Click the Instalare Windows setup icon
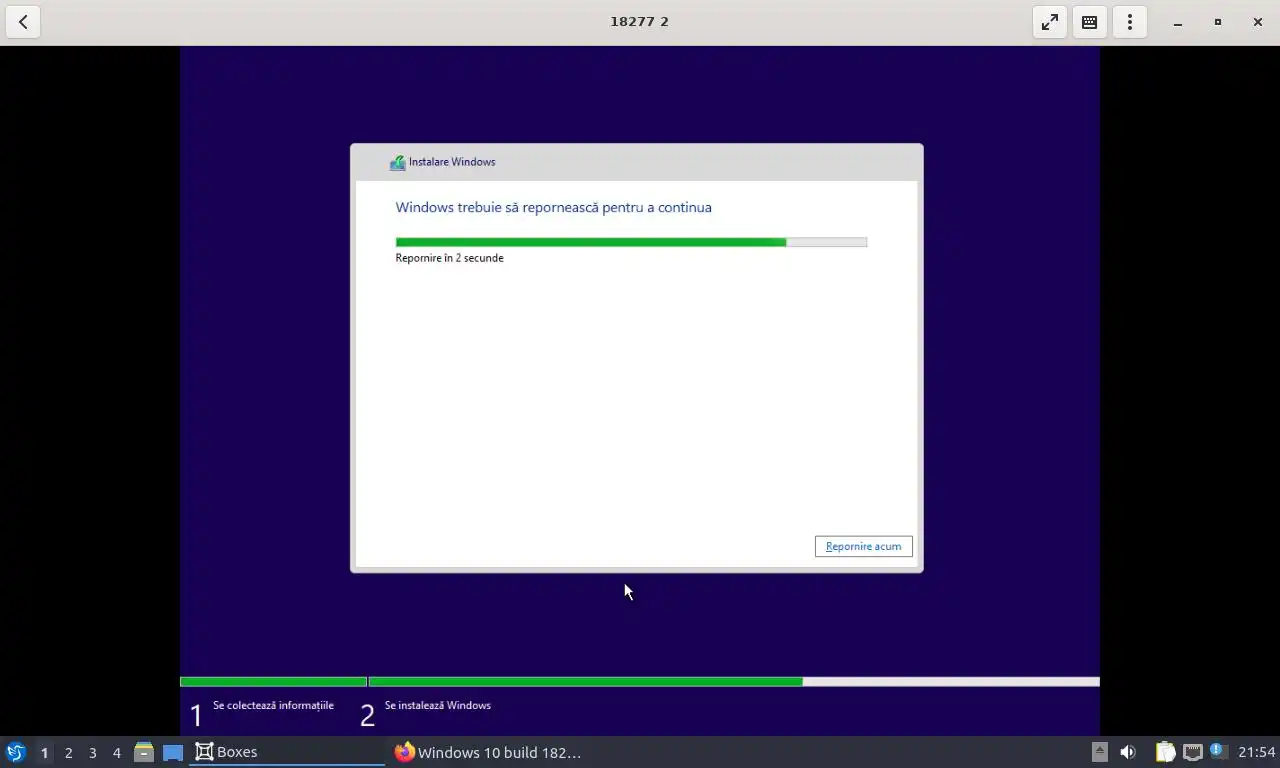Image resolution: width=1280 pixels, height=768 pixels. coord(397,162)
